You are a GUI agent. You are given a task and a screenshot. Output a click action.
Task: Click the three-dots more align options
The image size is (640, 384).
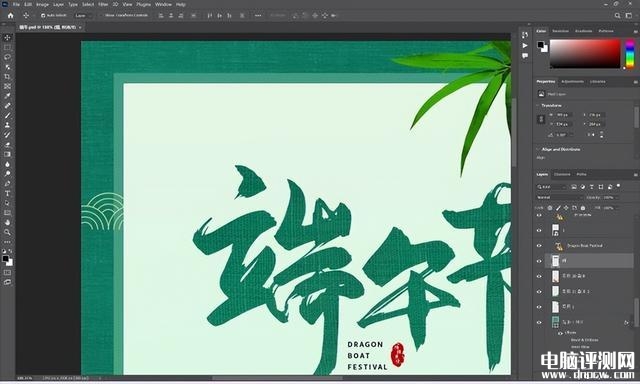258,16
